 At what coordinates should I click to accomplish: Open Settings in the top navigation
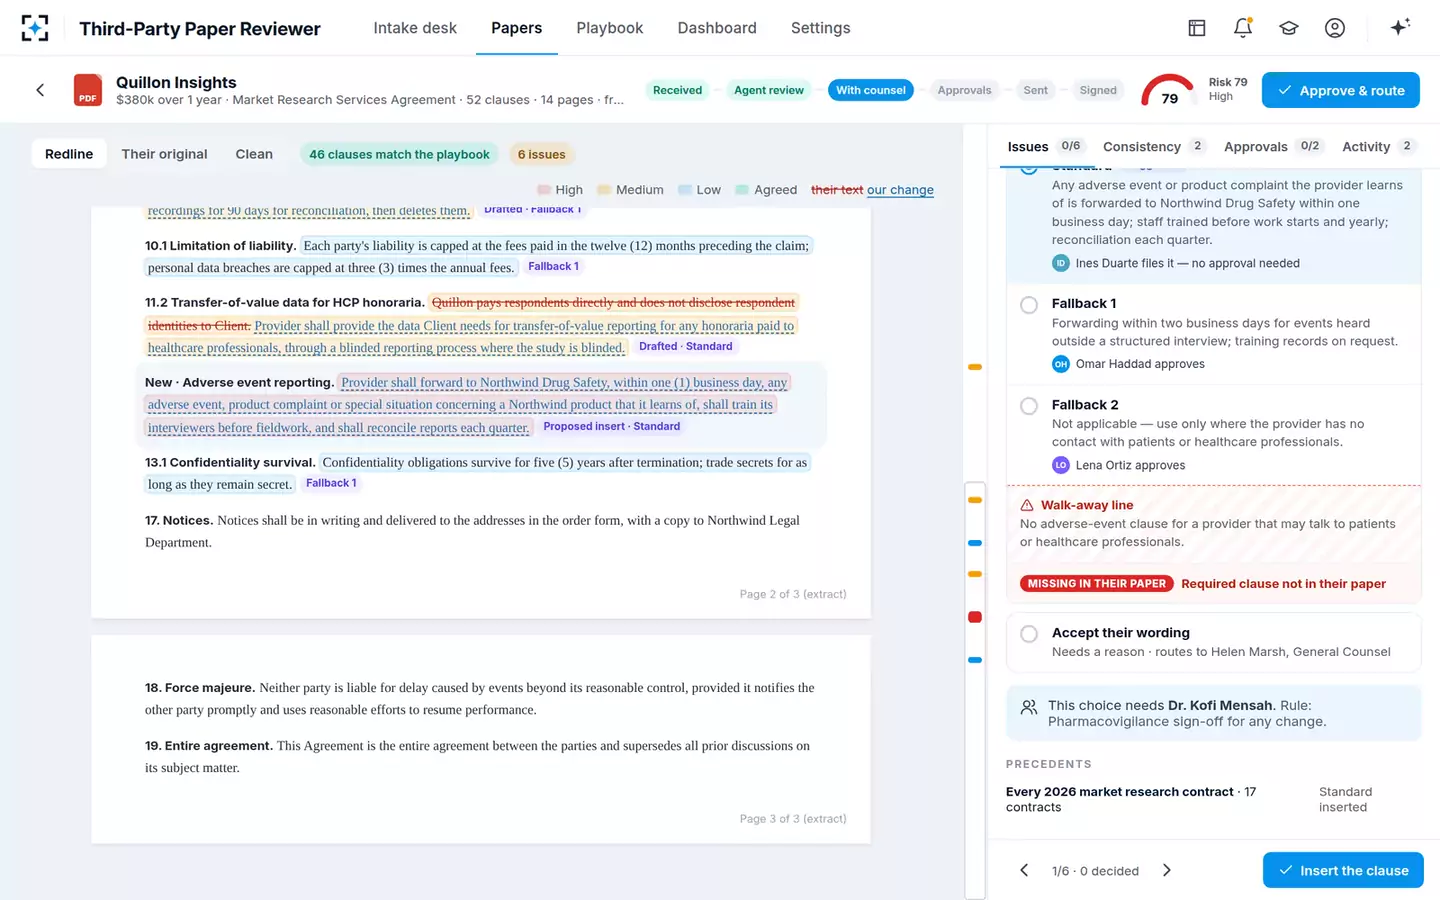820,28
